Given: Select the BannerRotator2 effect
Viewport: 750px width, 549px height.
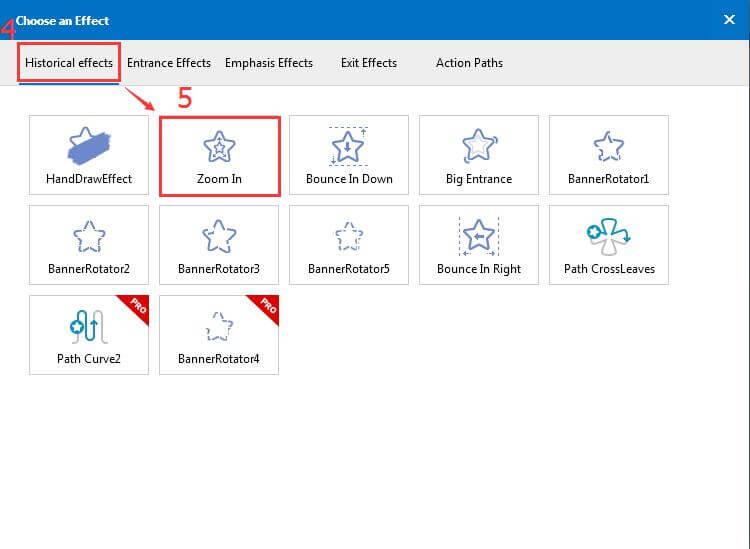Looking at the screenshot, I should point(89,245).
